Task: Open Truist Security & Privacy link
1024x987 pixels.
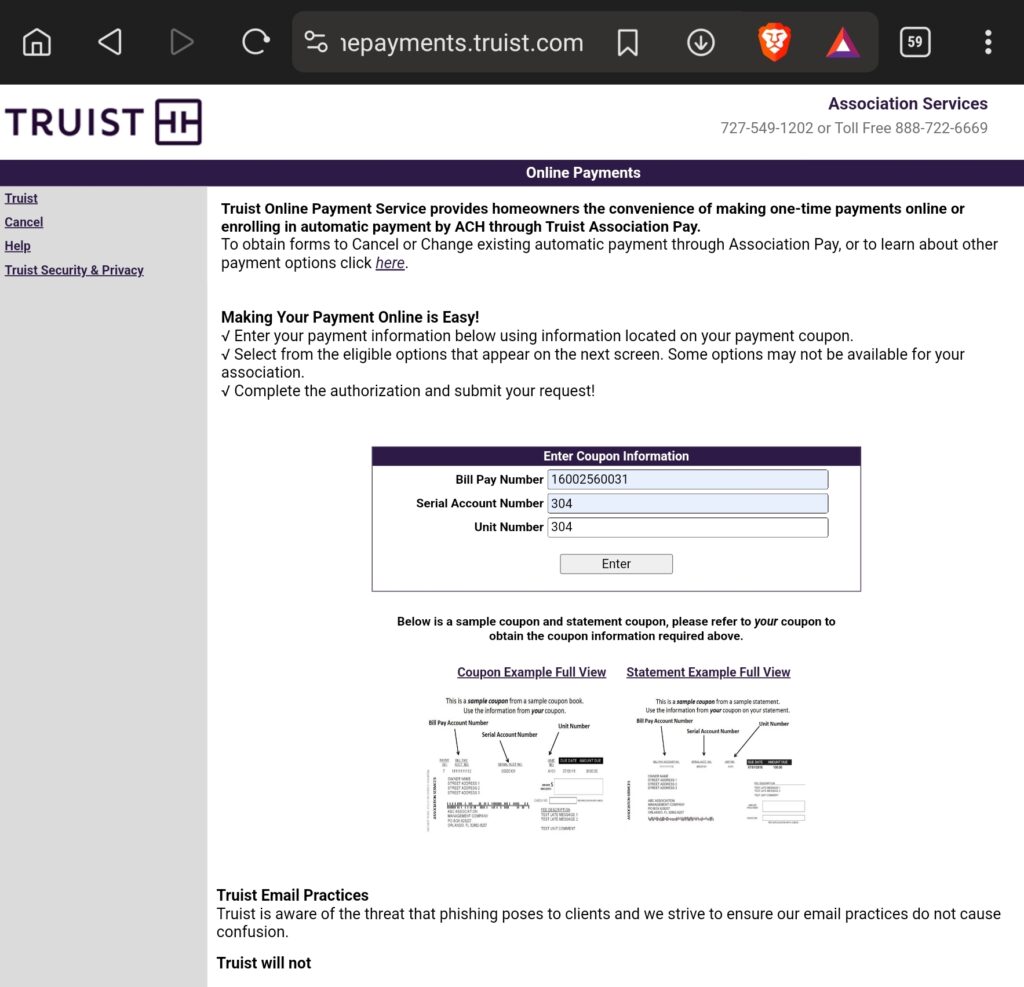Action: pyautogui.click(x=74, y=270)
